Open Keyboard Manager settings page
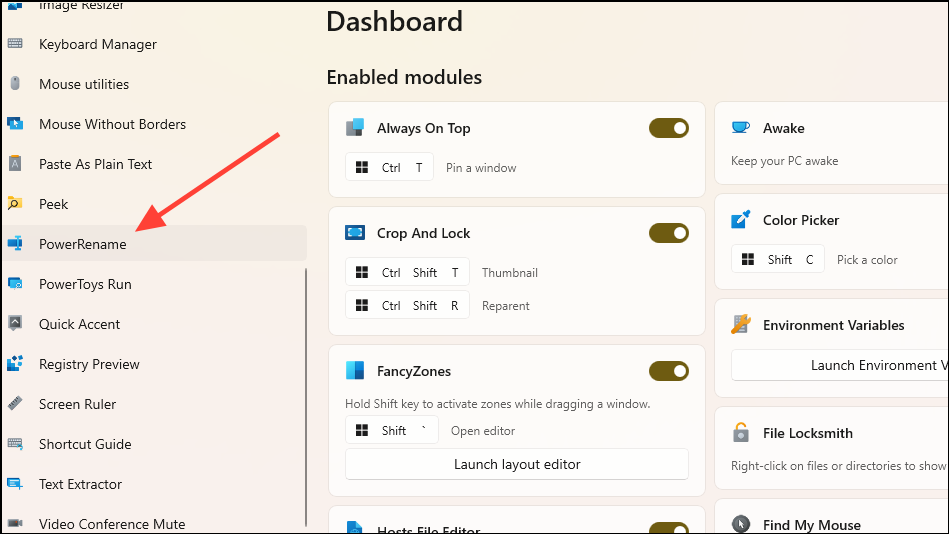949x534 pixels. [154, 44]
